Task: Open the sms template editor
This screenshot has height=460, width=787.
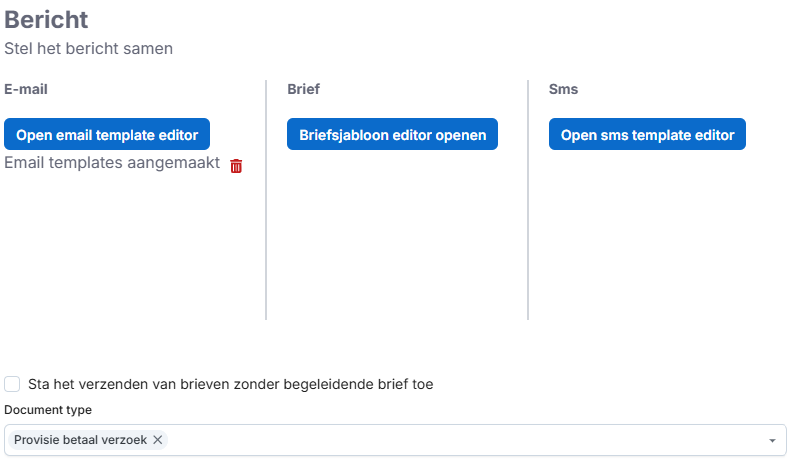Action: (647, 135)
